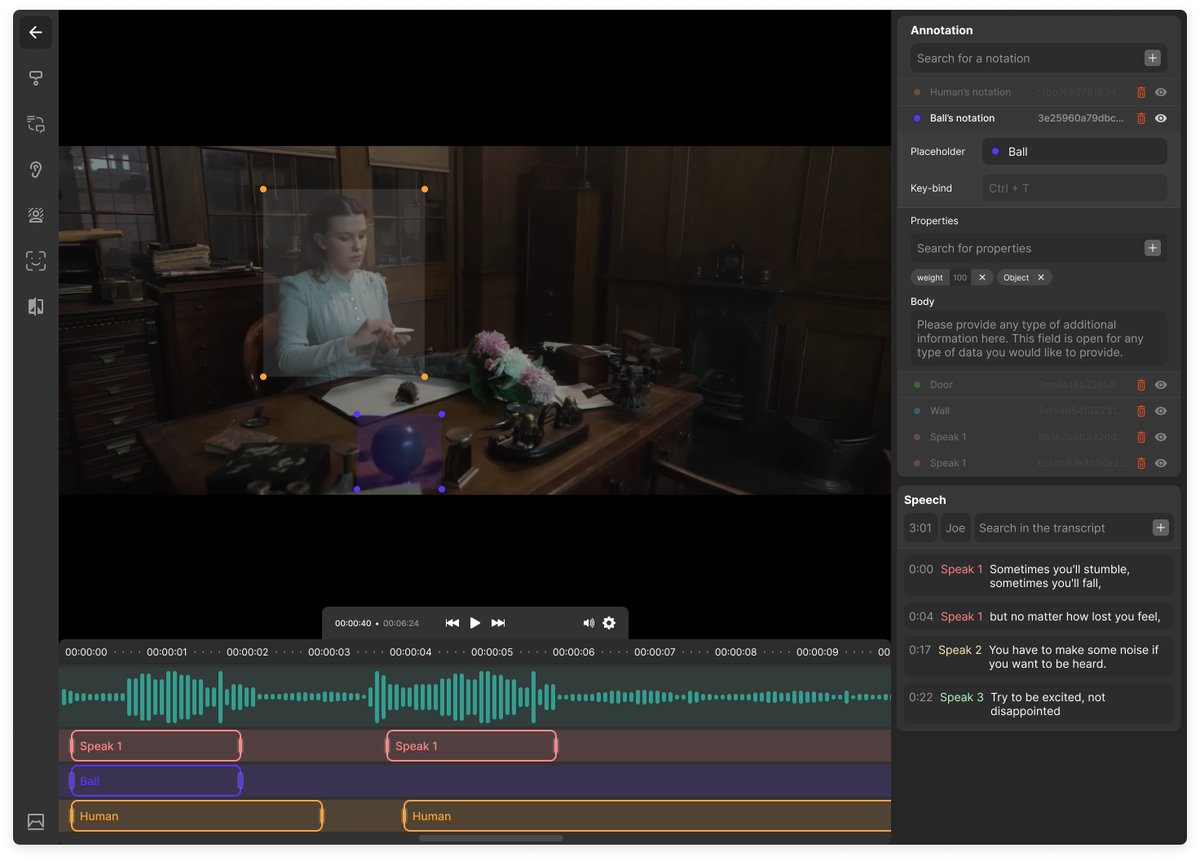1200x861 pixels.
Task: Skip forward with fast-forward button
Action: 498,623
